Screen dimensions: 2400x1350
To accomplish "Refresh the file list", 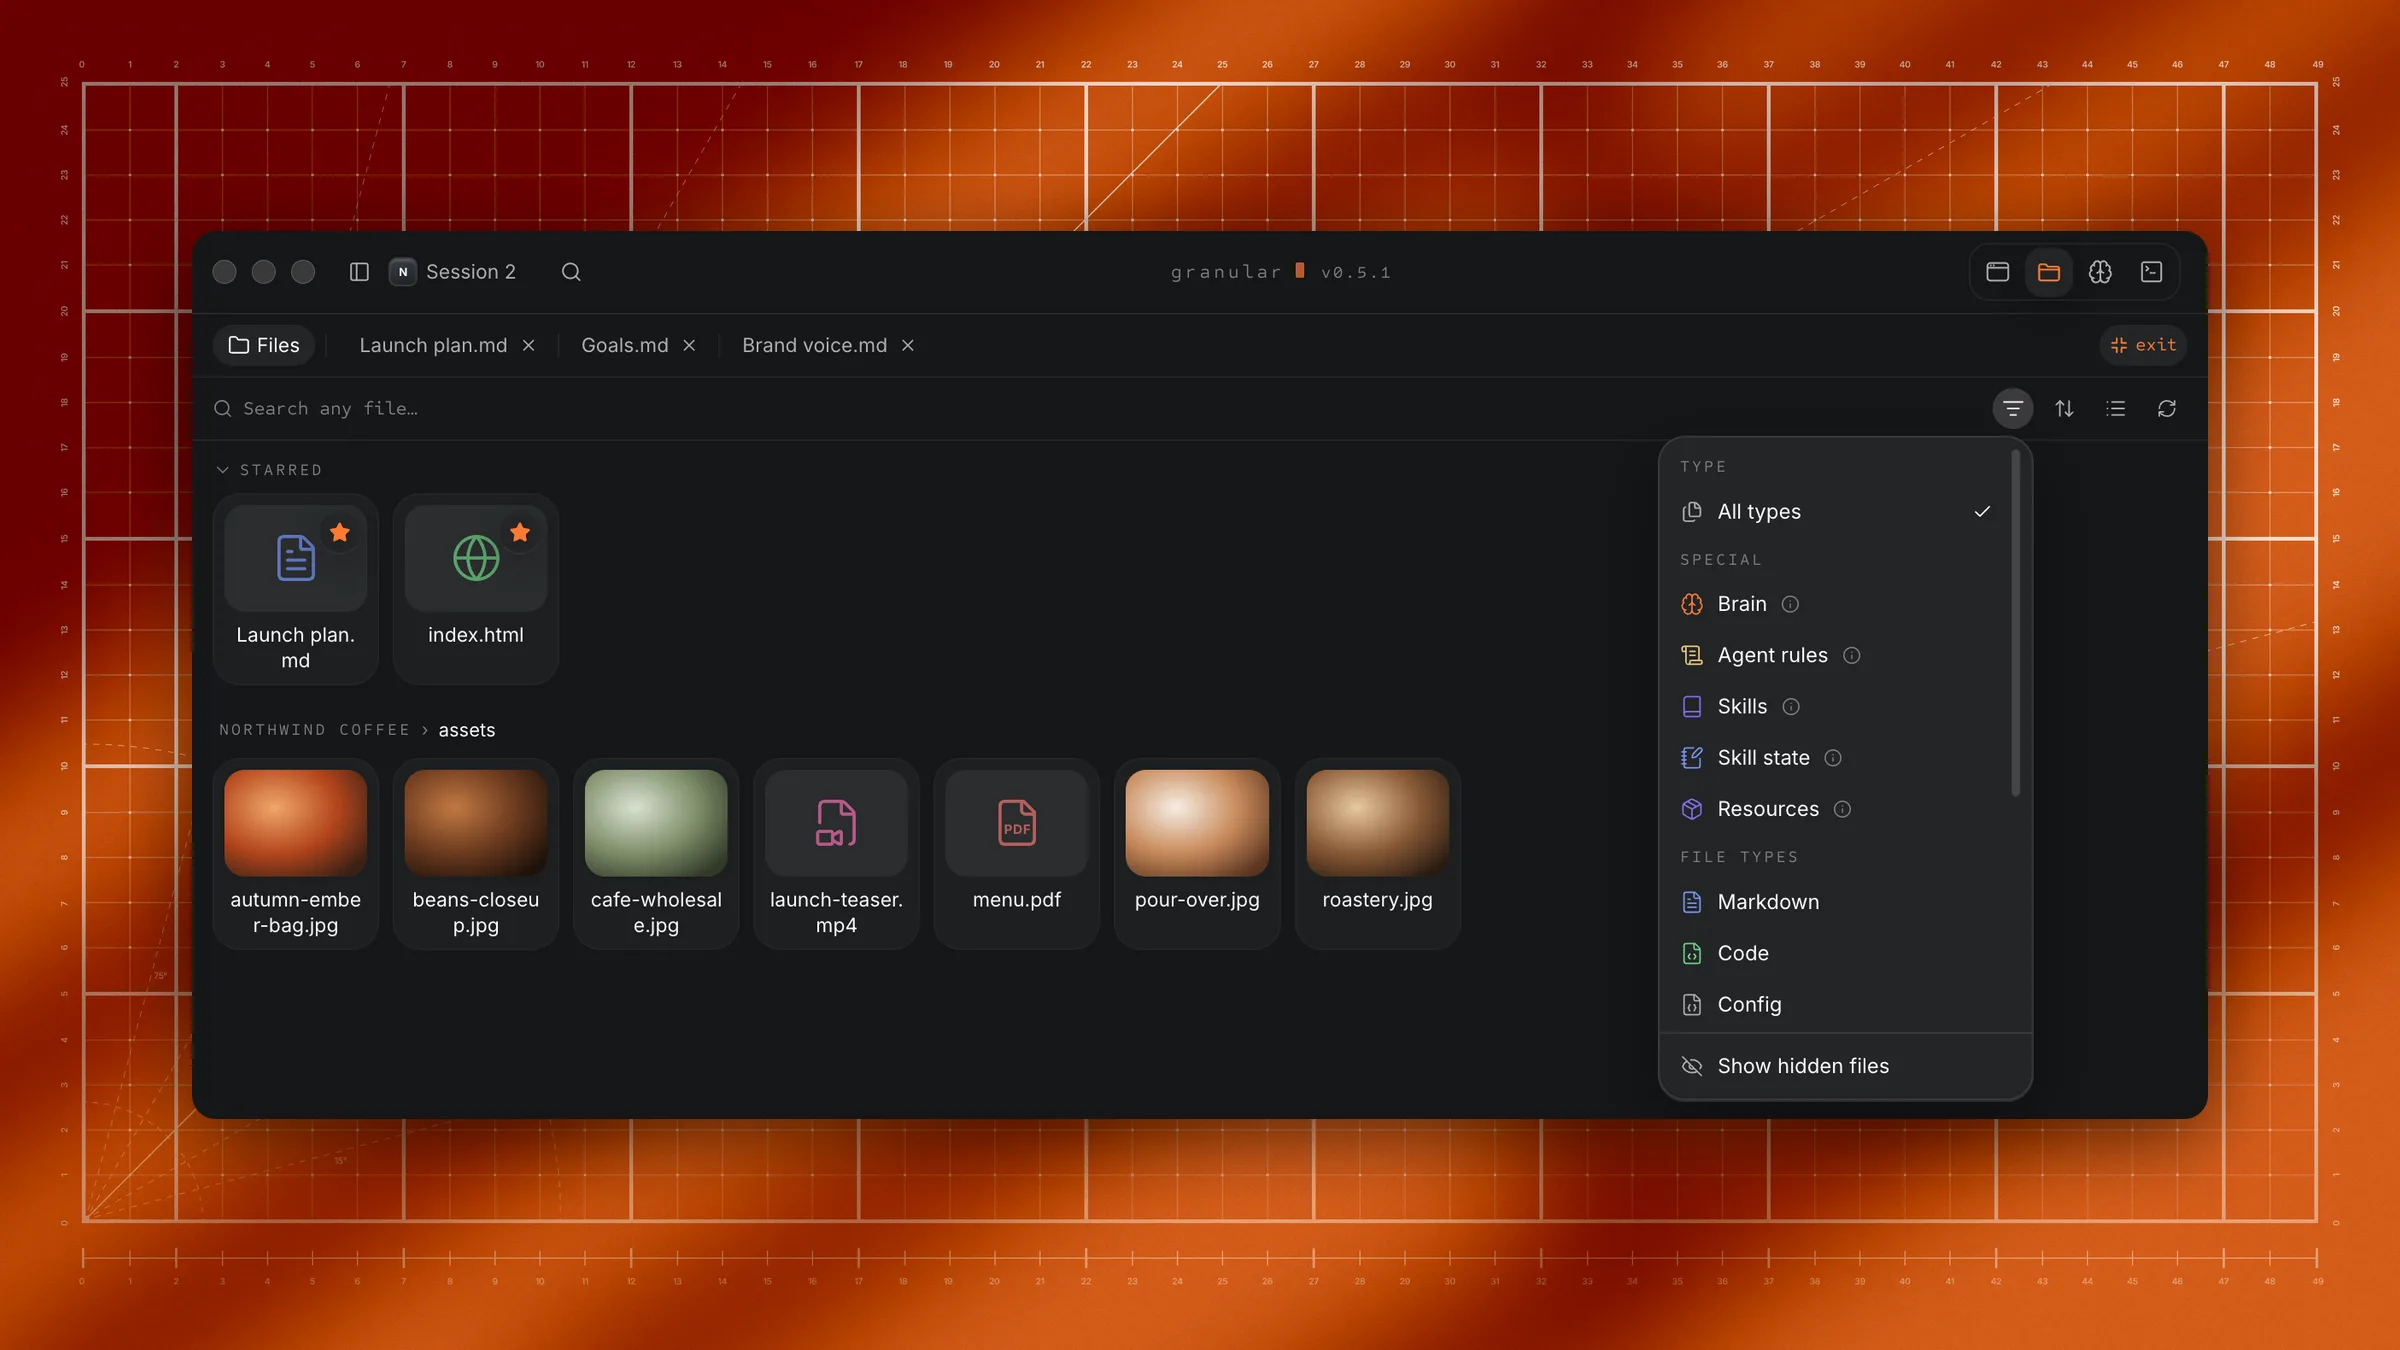I will coord(2167,408).
